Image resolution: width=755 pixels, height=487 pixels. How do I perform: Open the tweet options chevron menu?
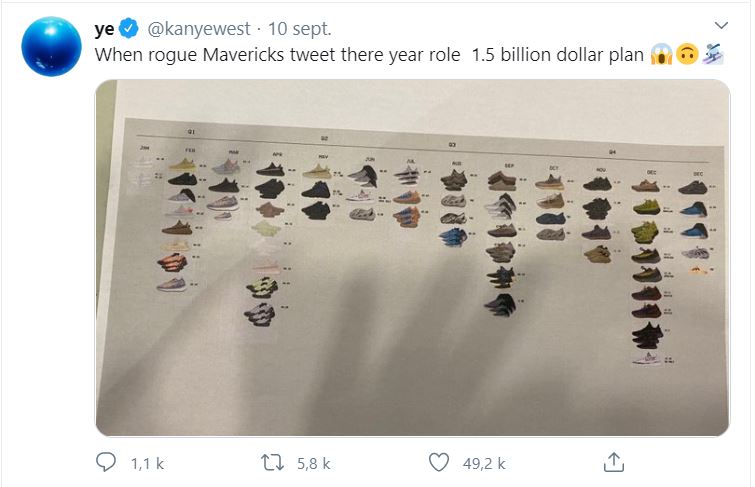tap(721, 25)
